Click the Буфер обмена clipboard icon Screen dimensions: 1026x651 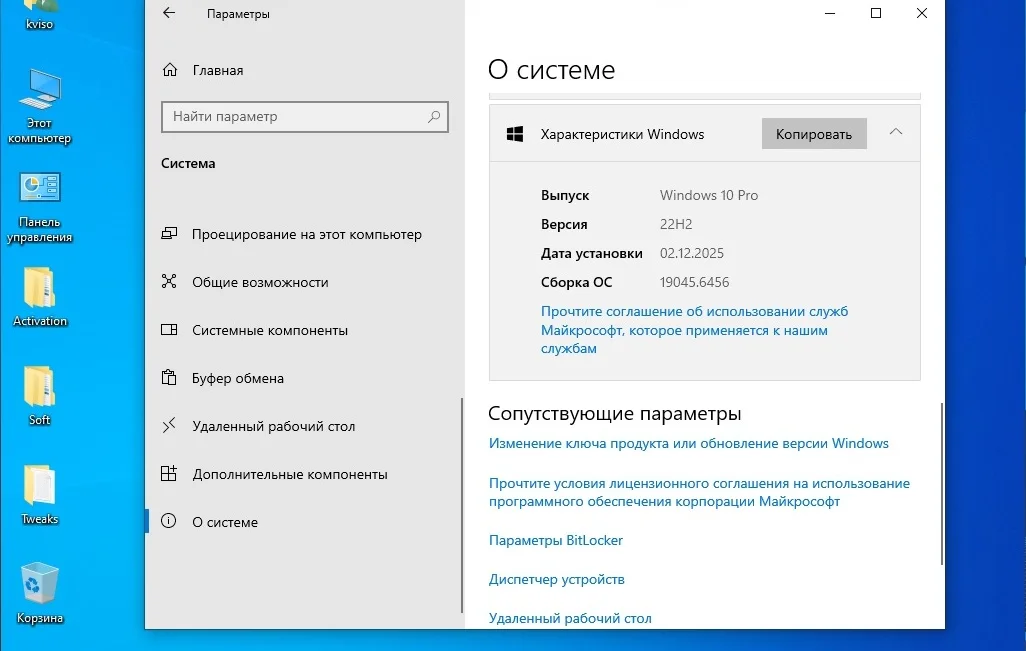tap(169, 378)
